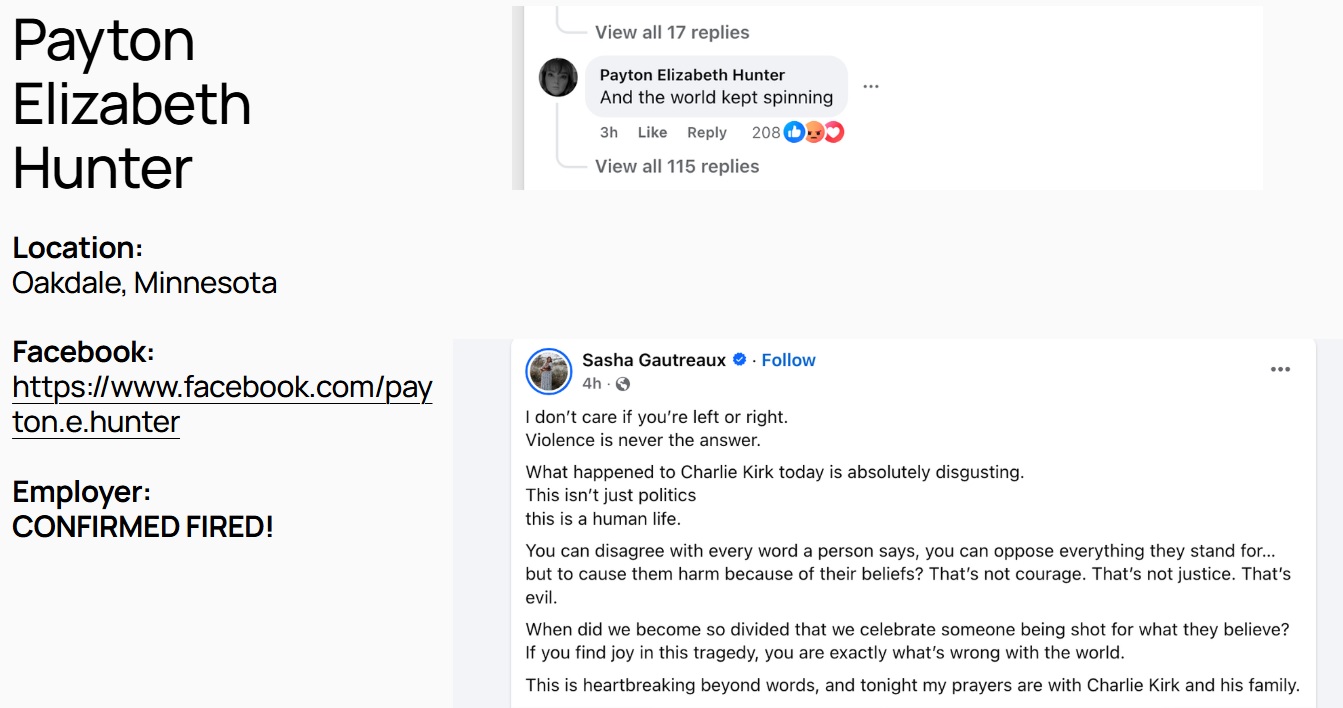View the 208 reactions count
1343x708 pixels.
pyautogui.click(x=766, y=132)
